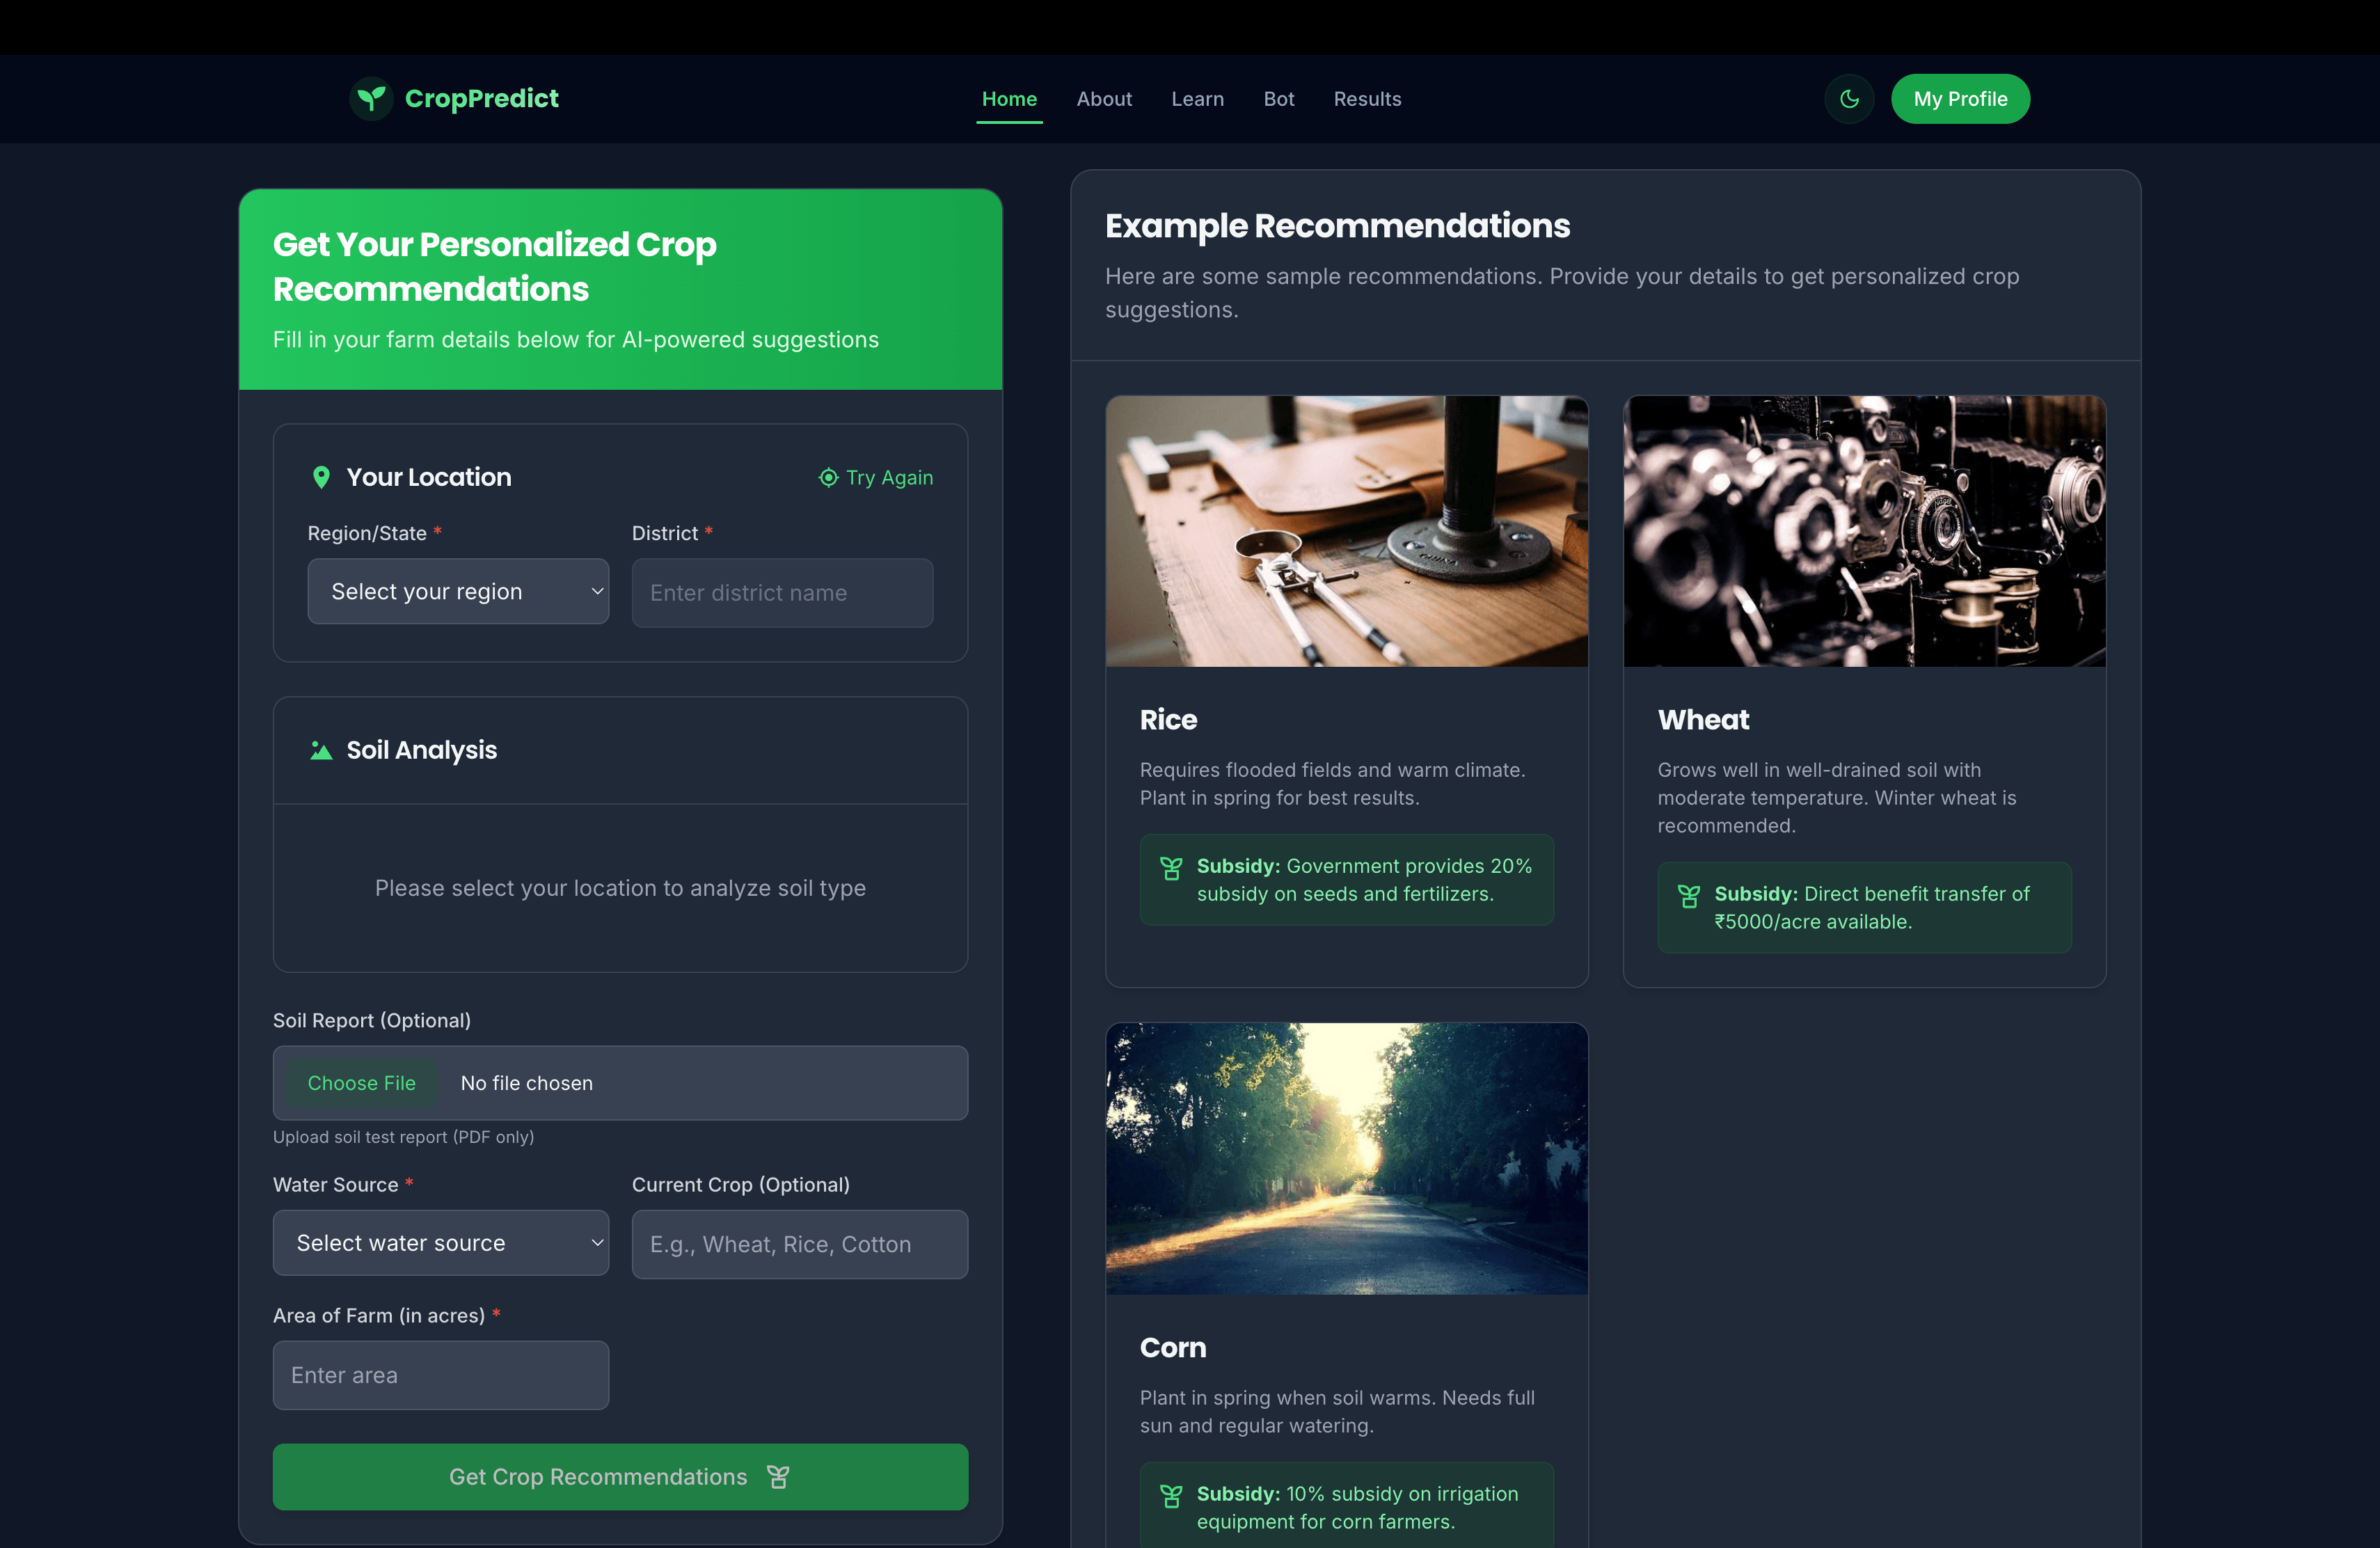Click the Enter area input field
Viewport: 2380px width, 1548px height.
[x=441, y=1374]
